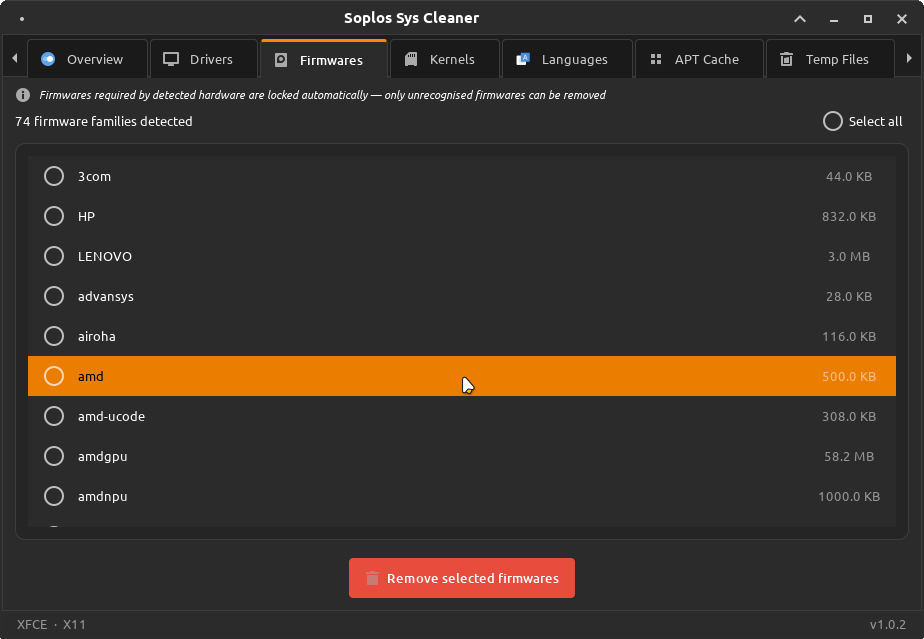This screenshot has height=639, width=924.
Task: Click the LENOVO label
Action: pos(105,256)
